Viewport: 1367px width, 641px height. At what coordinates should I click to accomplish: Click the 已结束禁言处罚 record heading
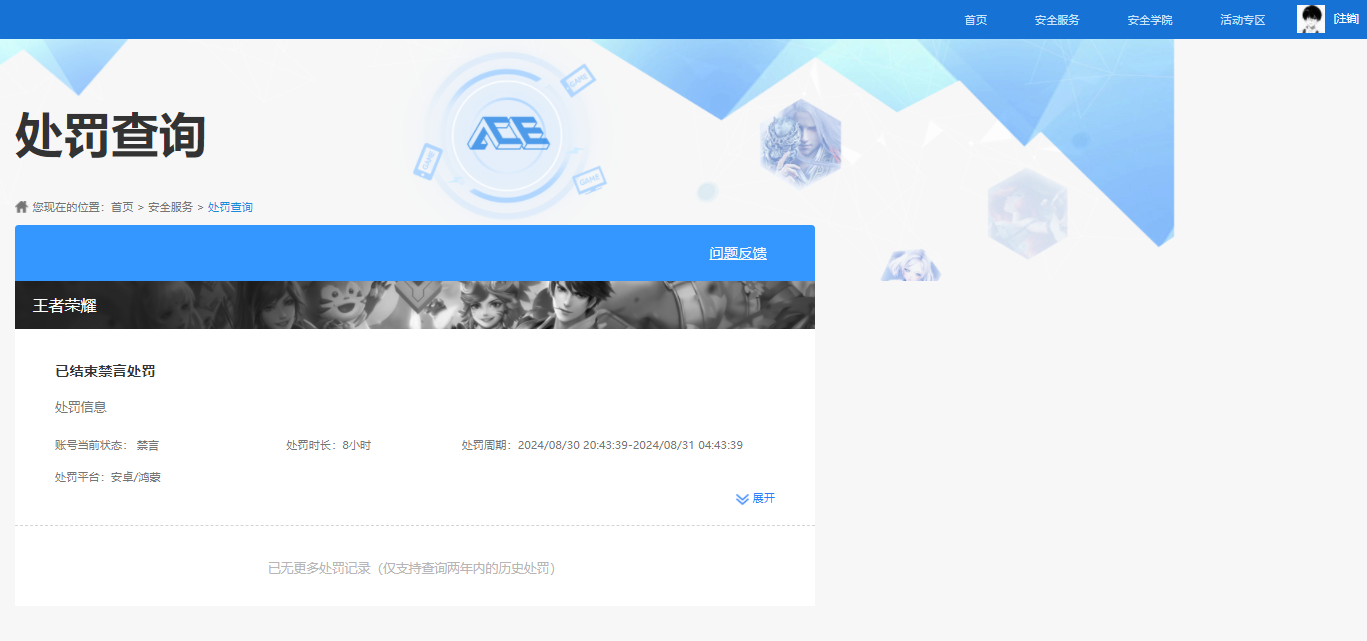coord(105,371)
